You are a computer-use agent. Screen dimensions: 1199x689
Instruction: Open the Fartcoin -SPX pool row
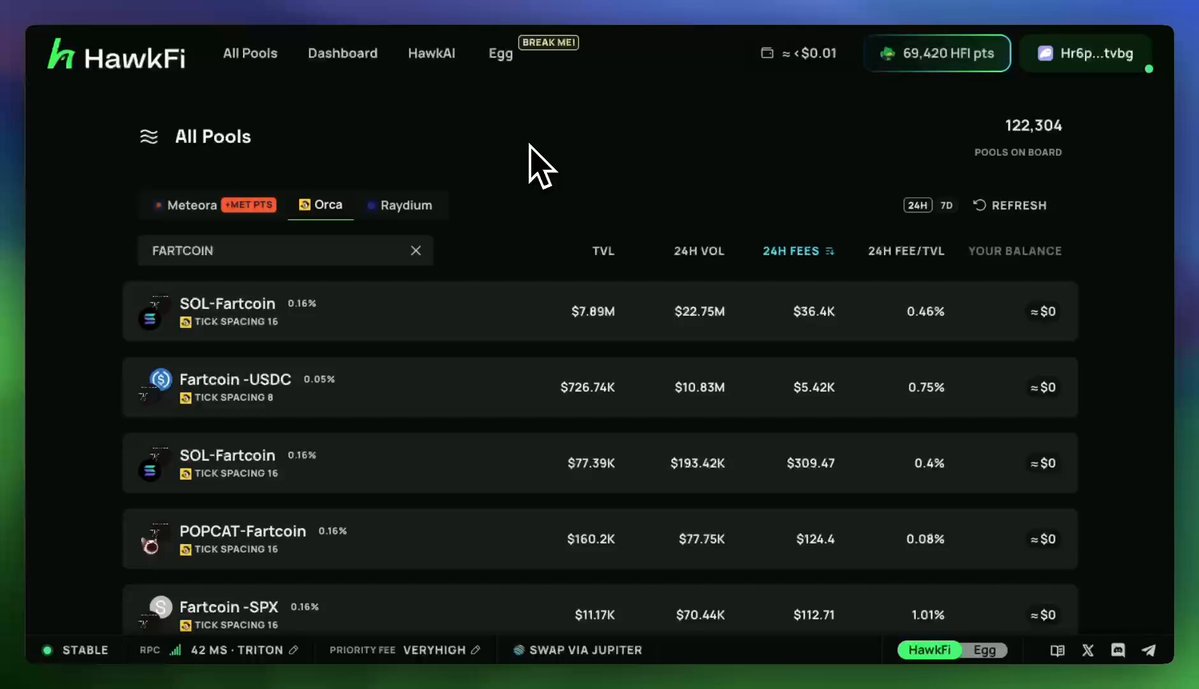600,609
